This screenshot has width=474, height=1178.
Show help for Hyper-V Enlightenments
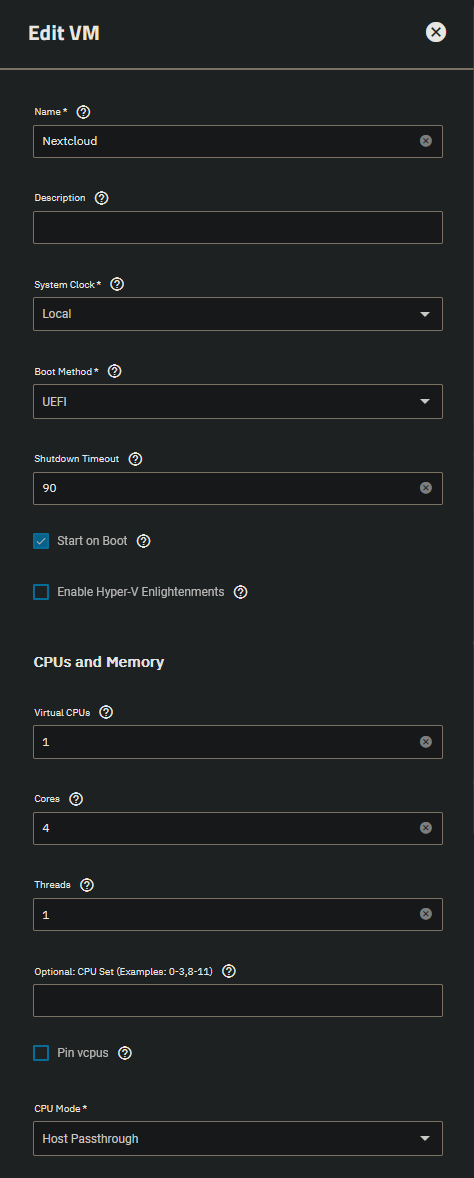pos(240,592)
